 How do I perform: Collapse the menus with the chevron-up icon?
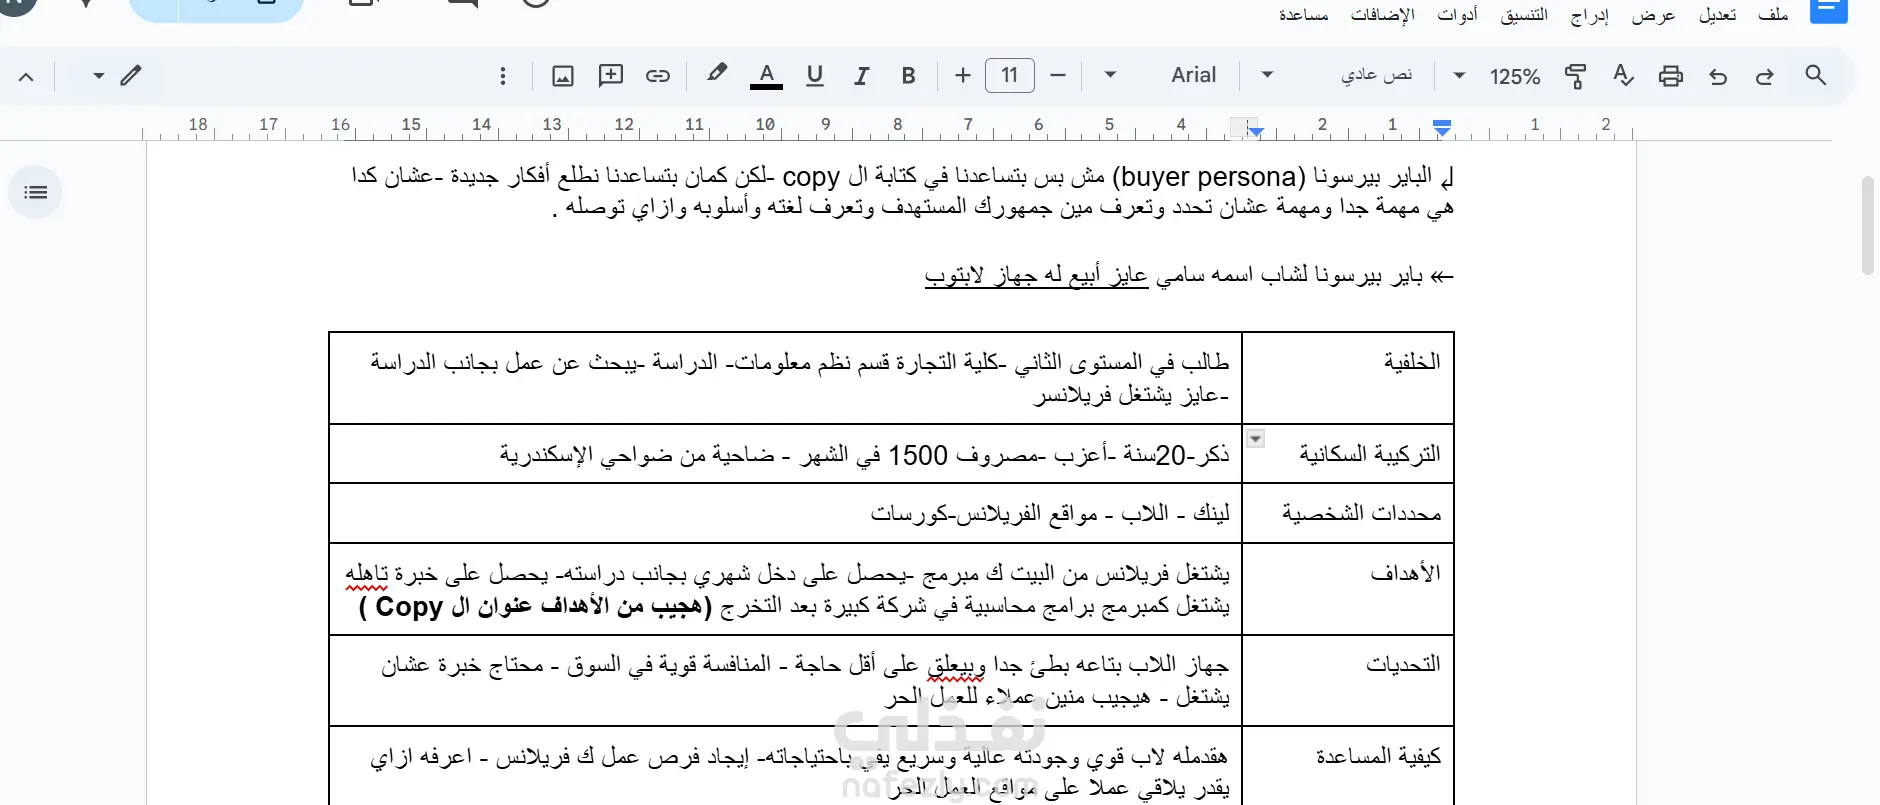pyautogui.click(x=27, y=76)
